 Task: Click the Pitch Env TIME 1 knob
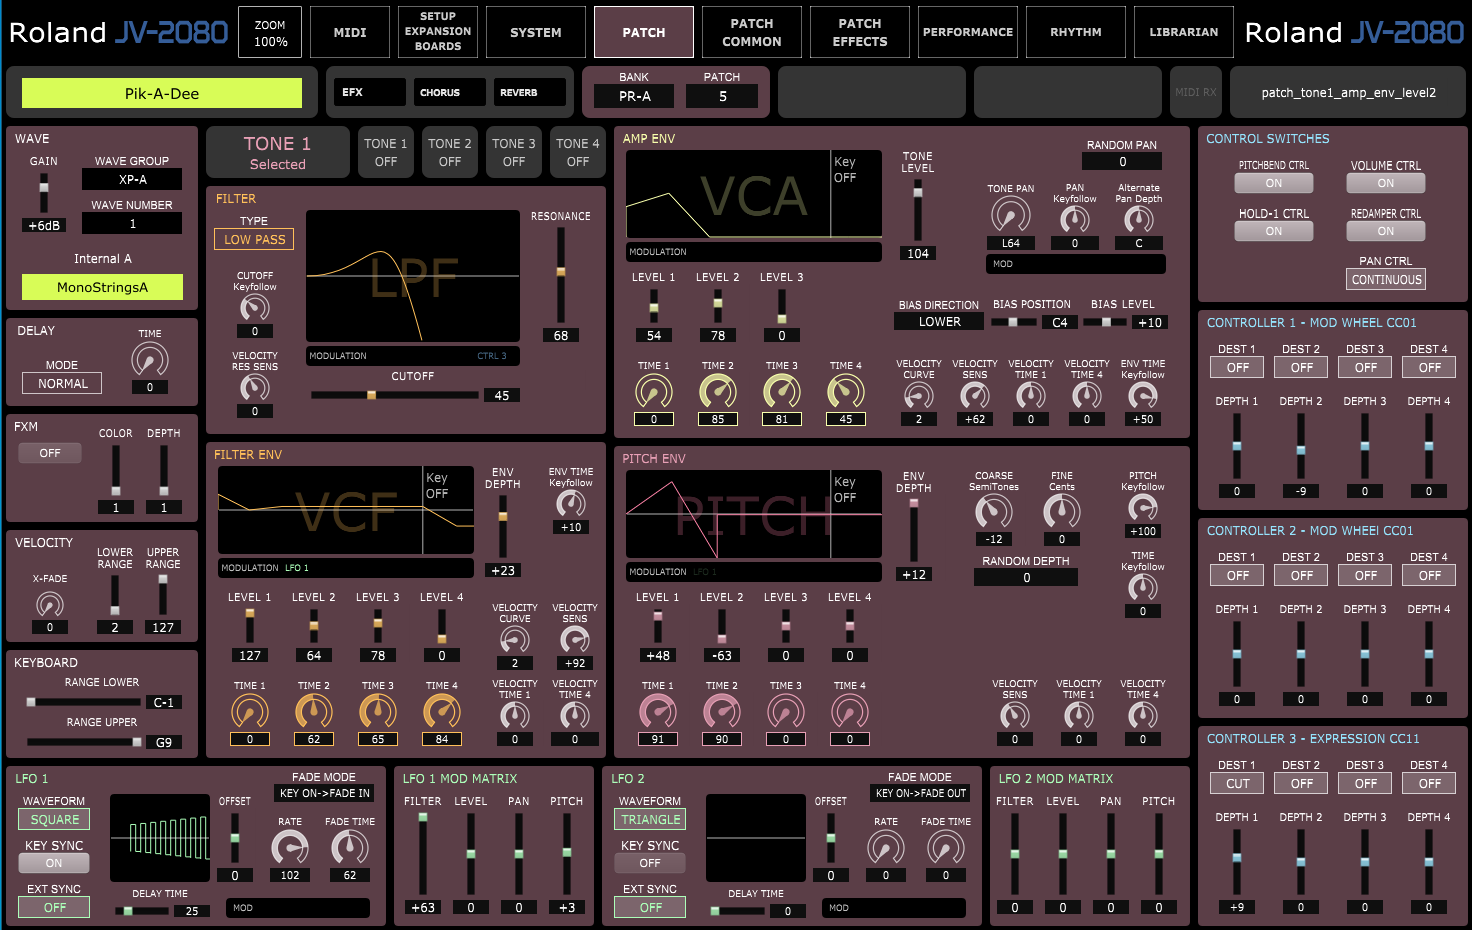point(658,712)
